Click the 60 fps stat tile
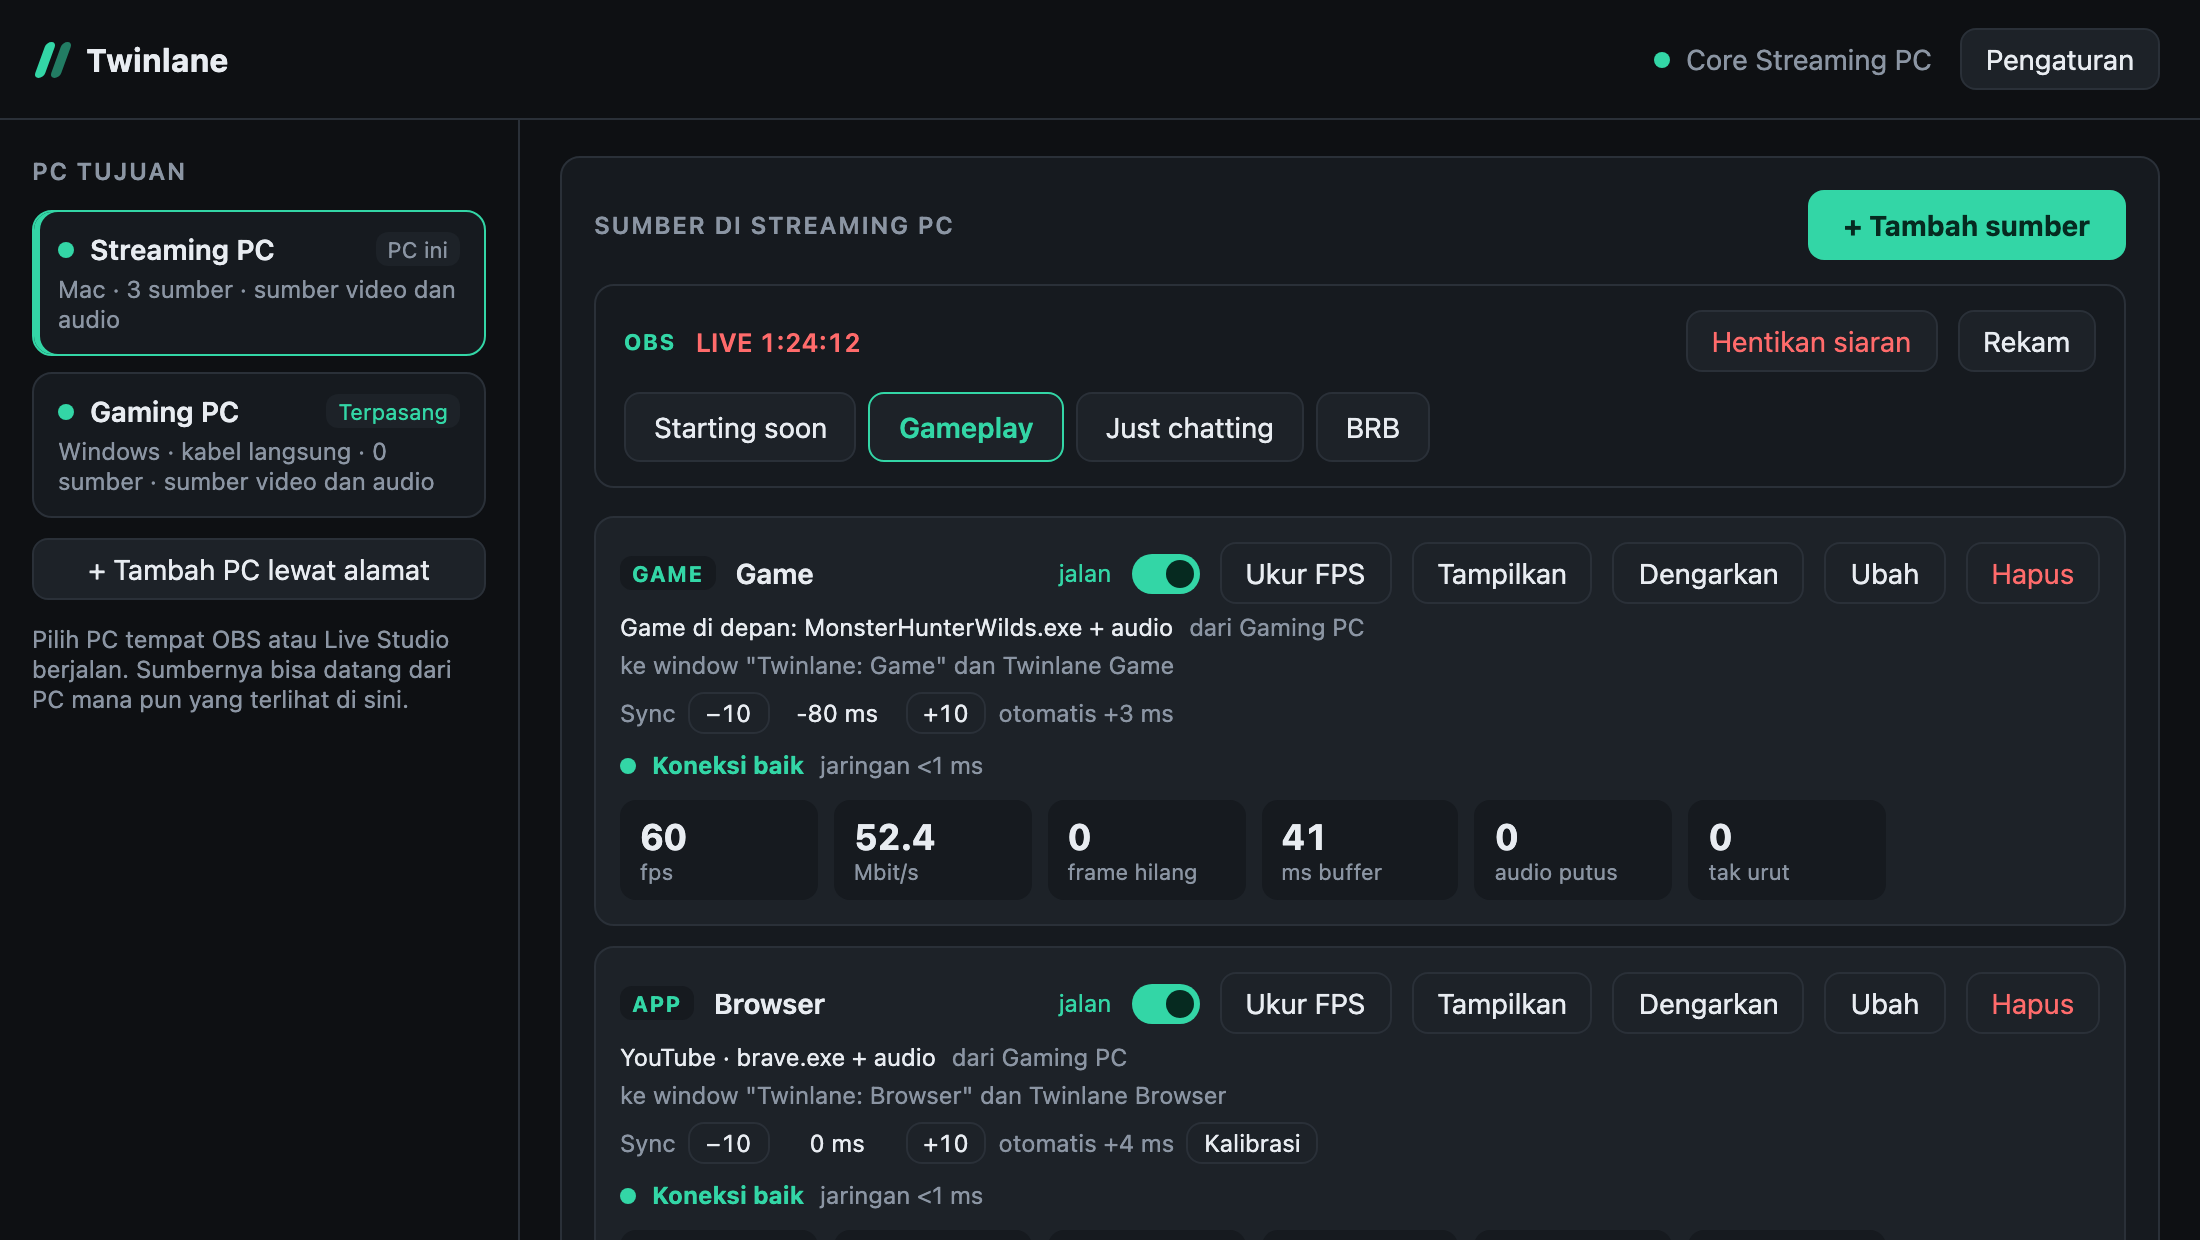 pos(718,850)
